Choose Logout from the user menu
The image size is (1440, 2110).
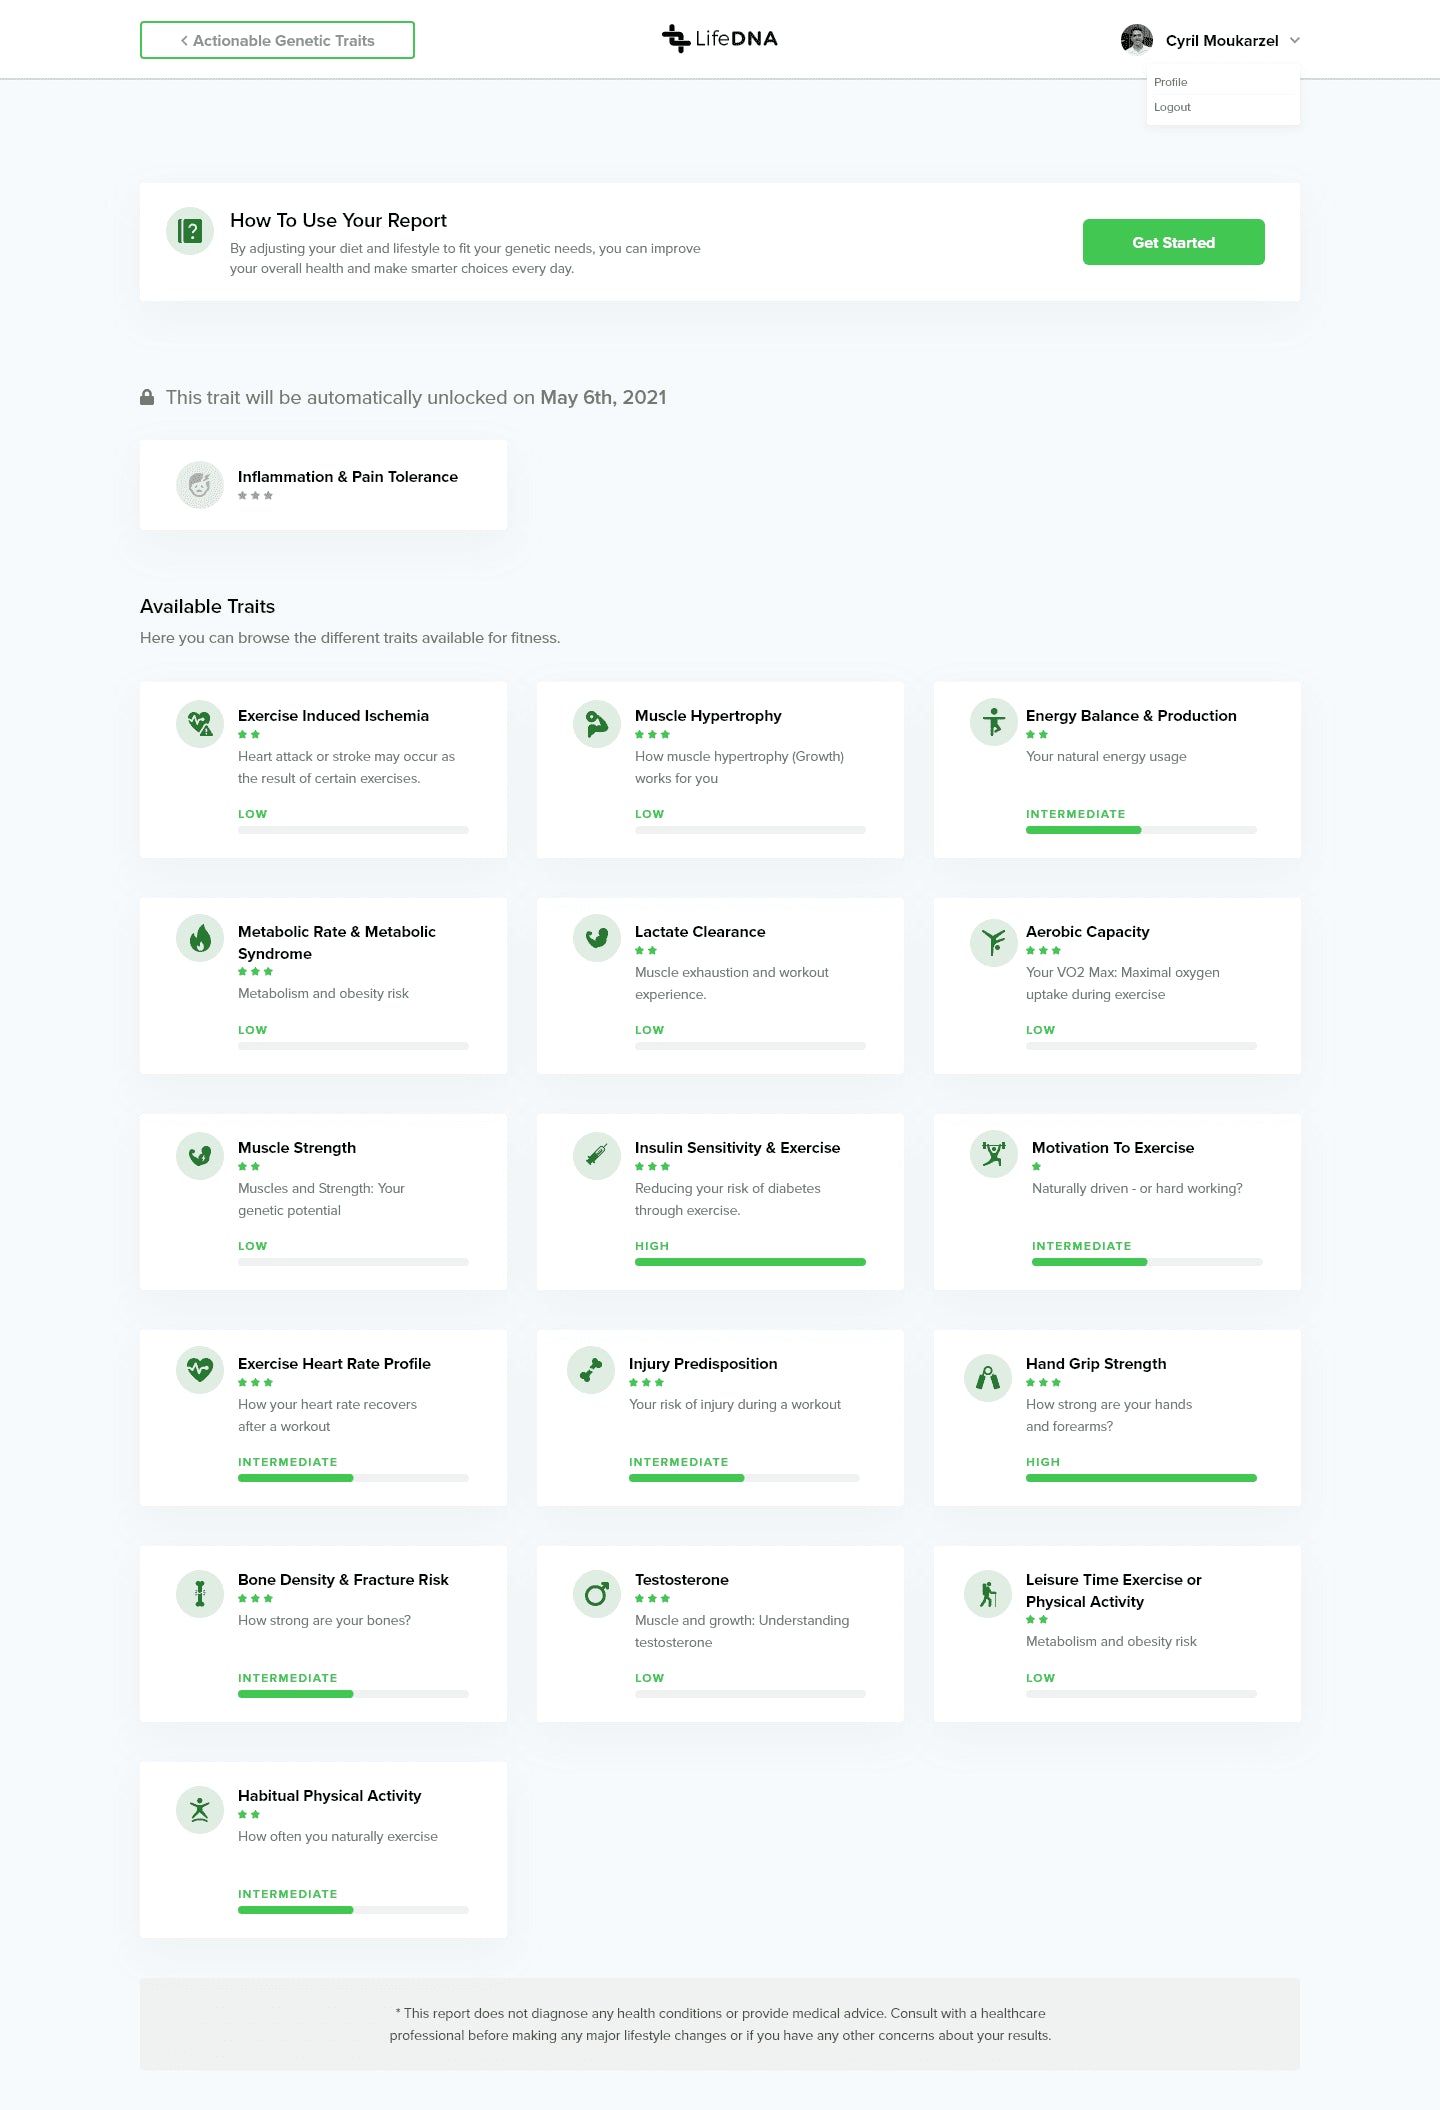1172,107
